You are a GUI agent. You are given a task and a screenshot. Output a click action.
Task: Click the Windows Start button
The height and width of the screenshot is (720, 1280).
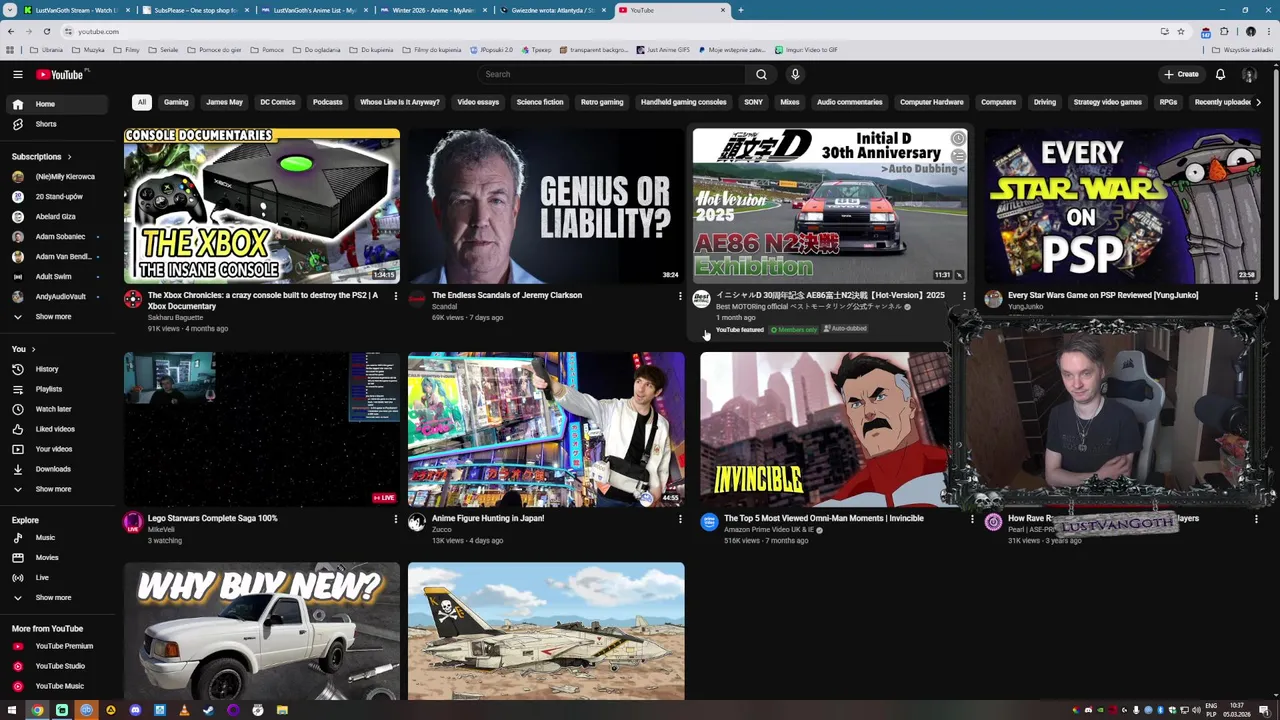tap(12, 710)
